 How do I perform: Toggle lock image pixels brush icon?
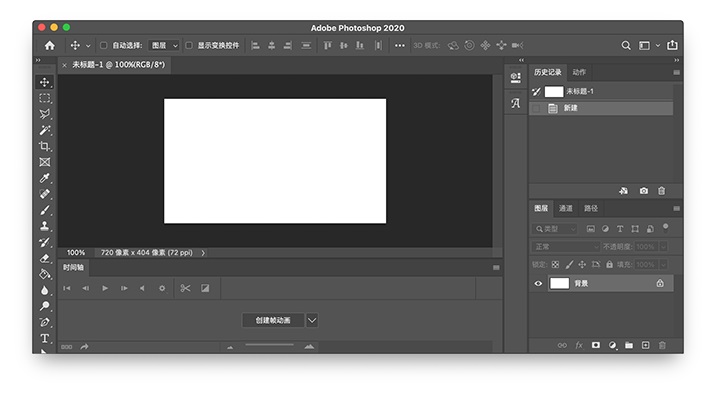click(569, 264)
